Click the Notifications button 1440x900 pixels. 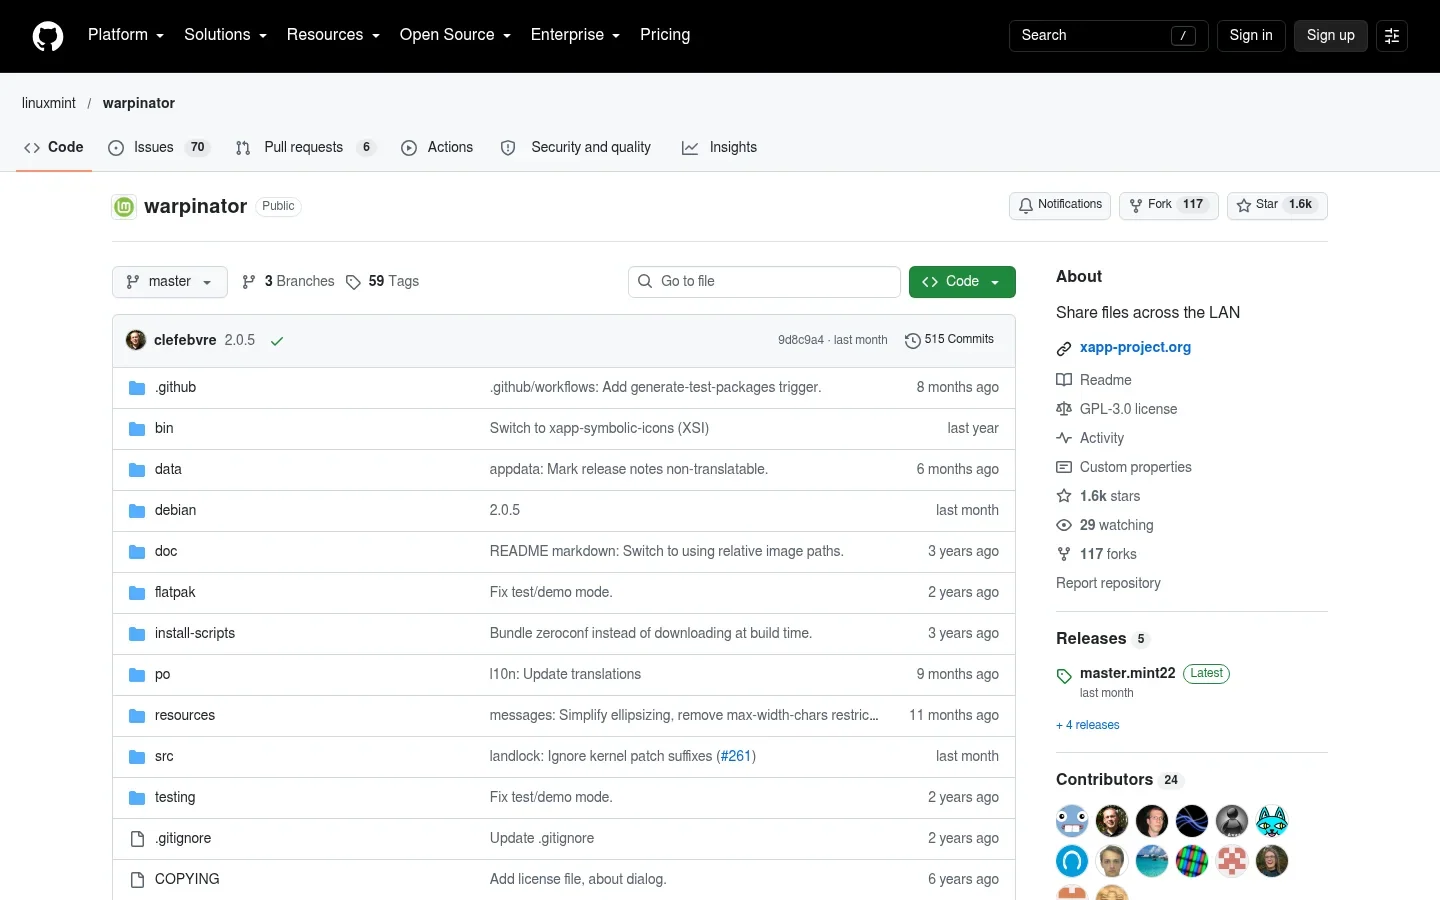(1060, 205)
